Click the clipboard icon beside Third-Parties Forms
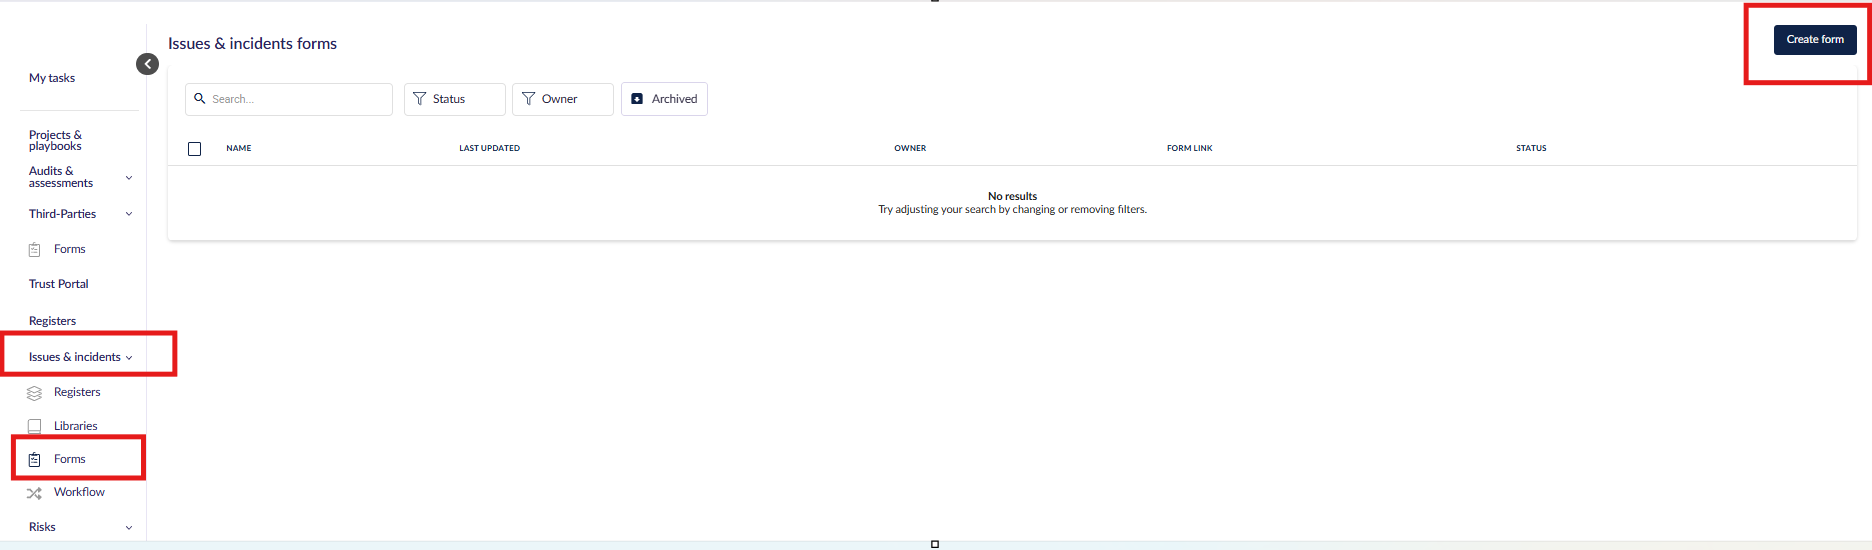The width and height of the screenshot is (1872, 550). pos(34,249)
